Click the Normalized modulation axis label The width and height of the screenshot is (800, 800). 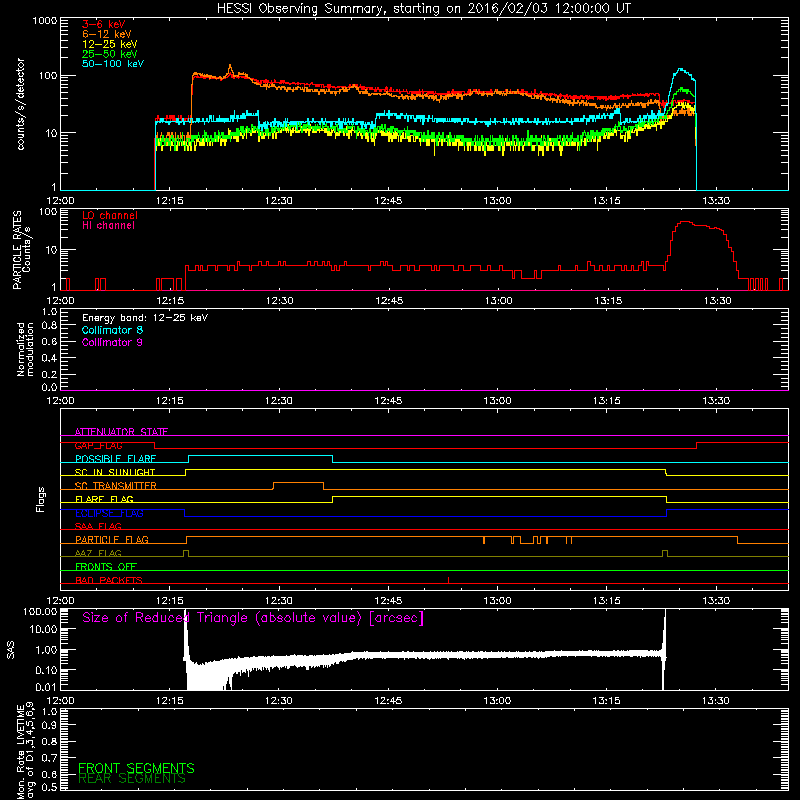click(x=25, y=349)
